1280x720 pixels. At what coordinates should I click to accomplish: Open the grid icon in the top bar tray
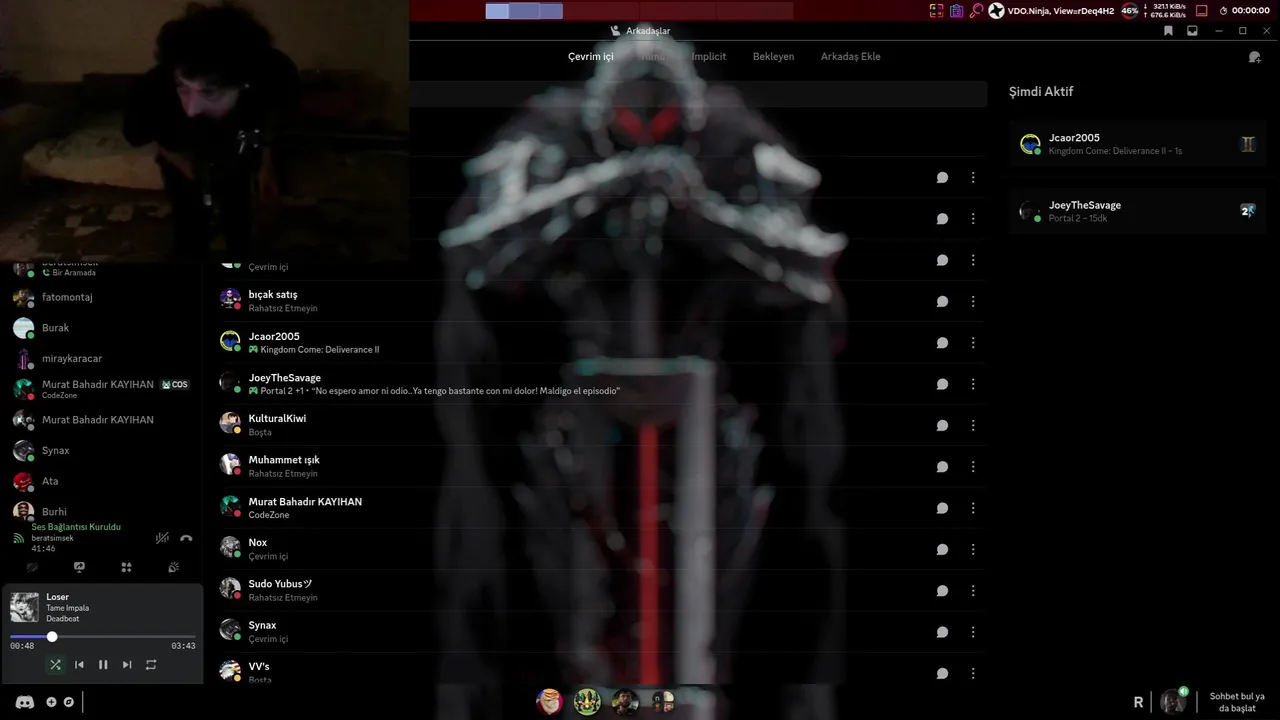(937, 11)
